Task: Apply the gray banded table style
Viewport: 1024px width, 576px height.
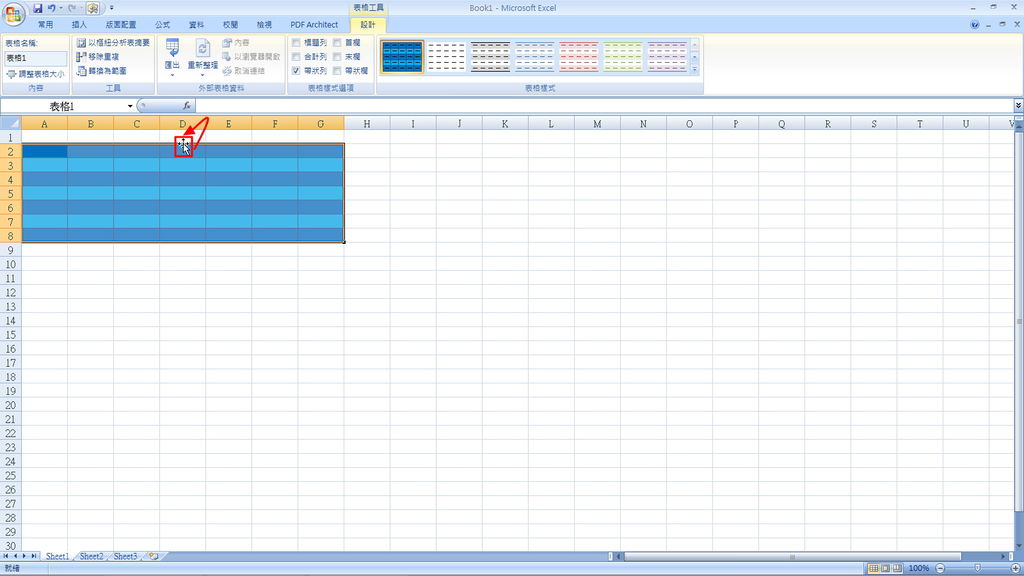Action: [490, 57]
